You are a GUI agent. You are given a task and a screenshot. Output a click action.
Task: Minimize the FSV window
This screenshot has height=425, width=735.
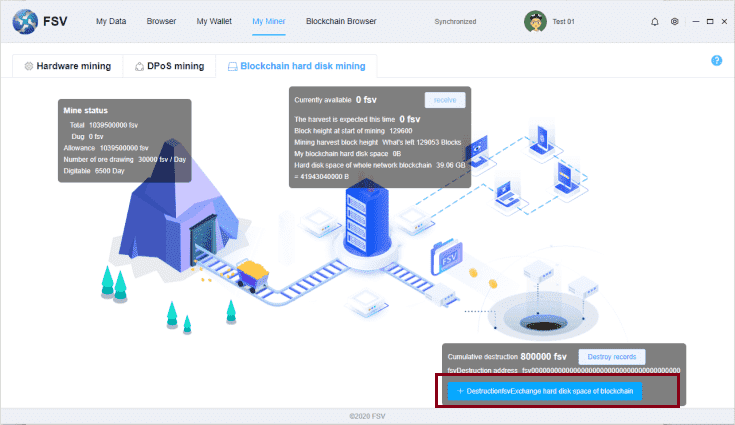click(696, 22)
